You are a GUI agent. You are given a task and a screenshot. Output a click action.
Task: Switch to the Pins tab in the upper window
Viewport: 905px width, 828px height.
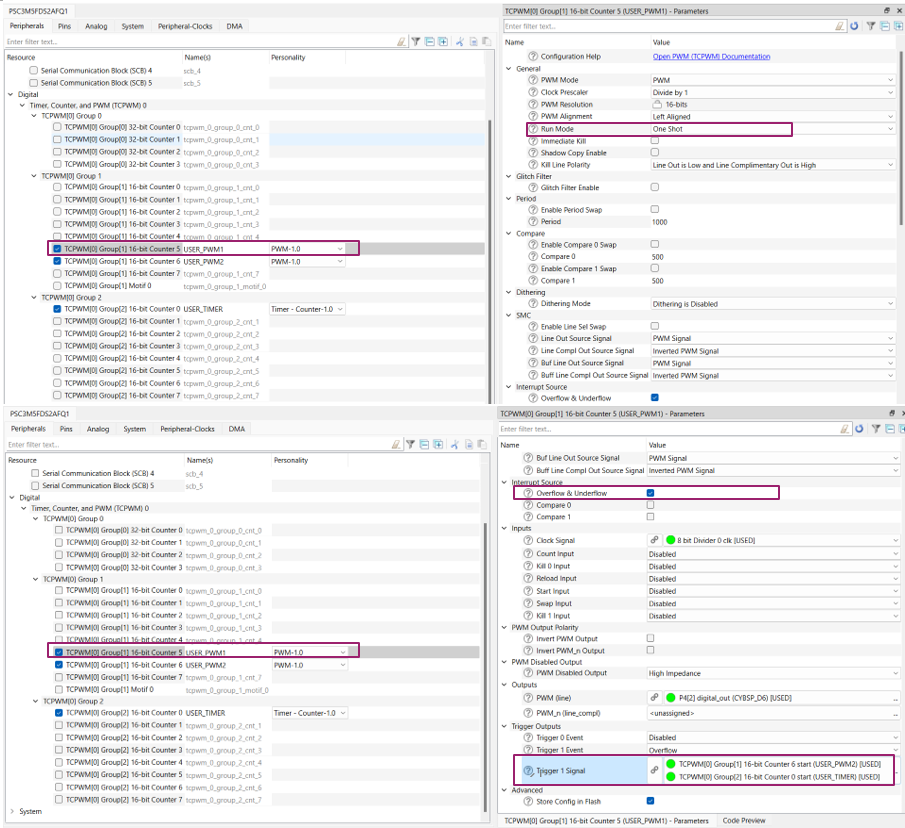(65, 26)
